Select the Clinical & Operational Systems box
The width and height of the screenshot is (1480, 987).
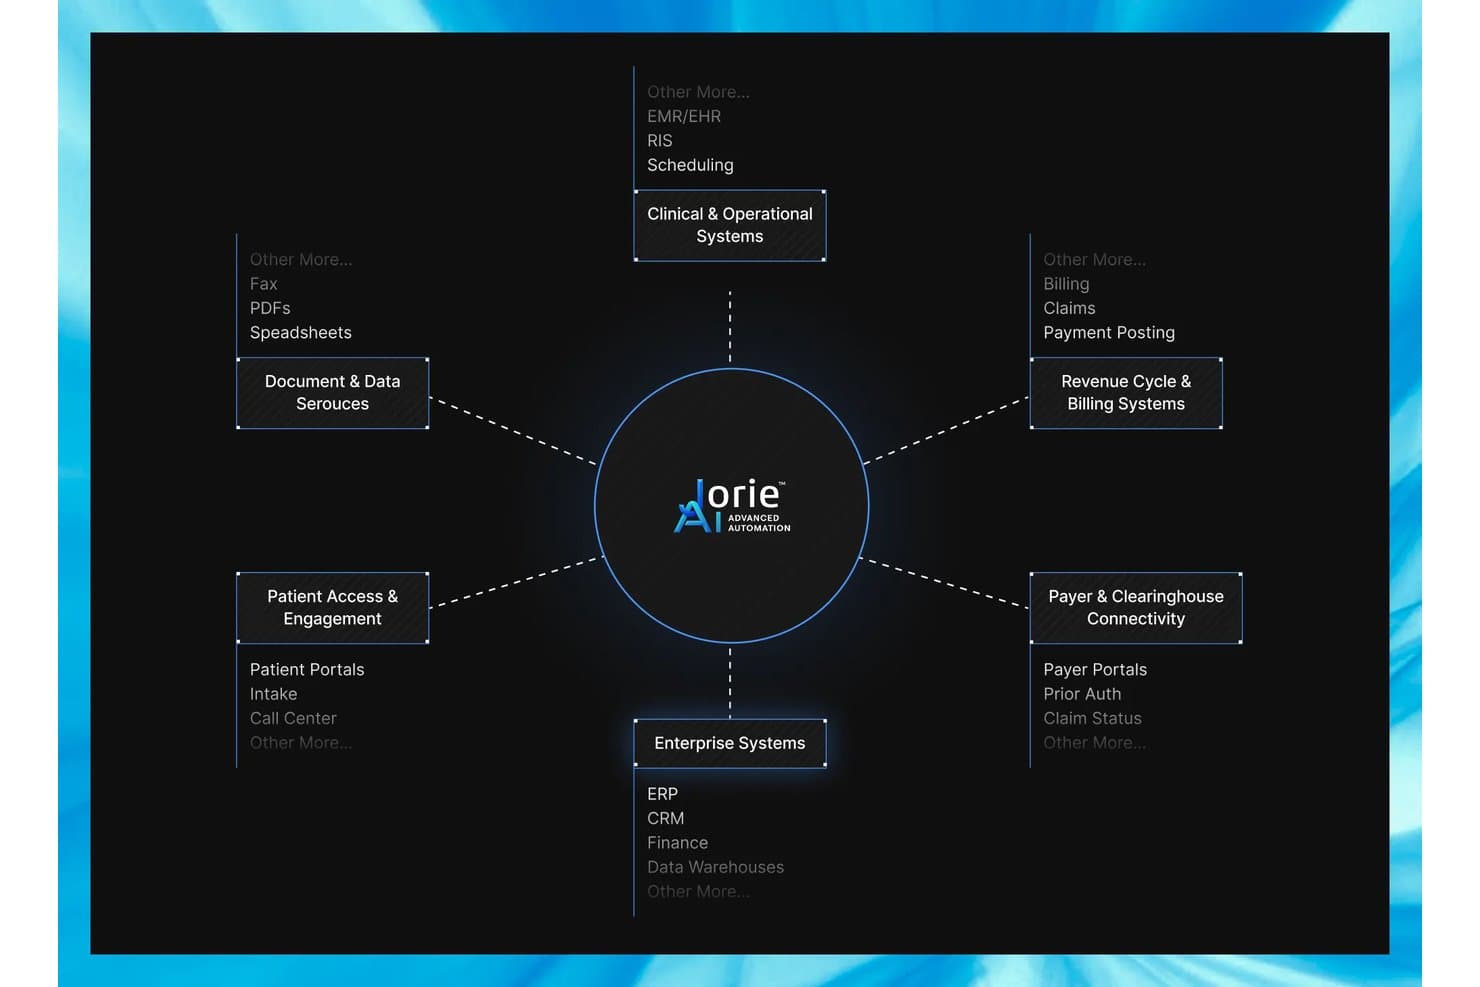click(x=730, y=226)
